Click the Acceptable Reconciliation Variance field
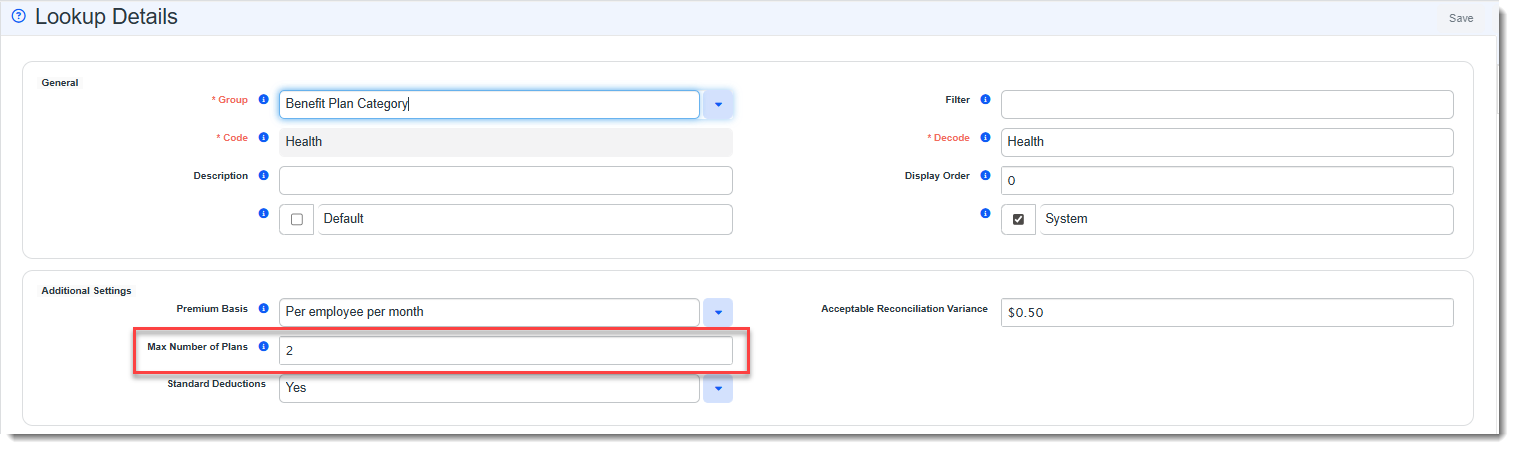 coord(1226,312)
